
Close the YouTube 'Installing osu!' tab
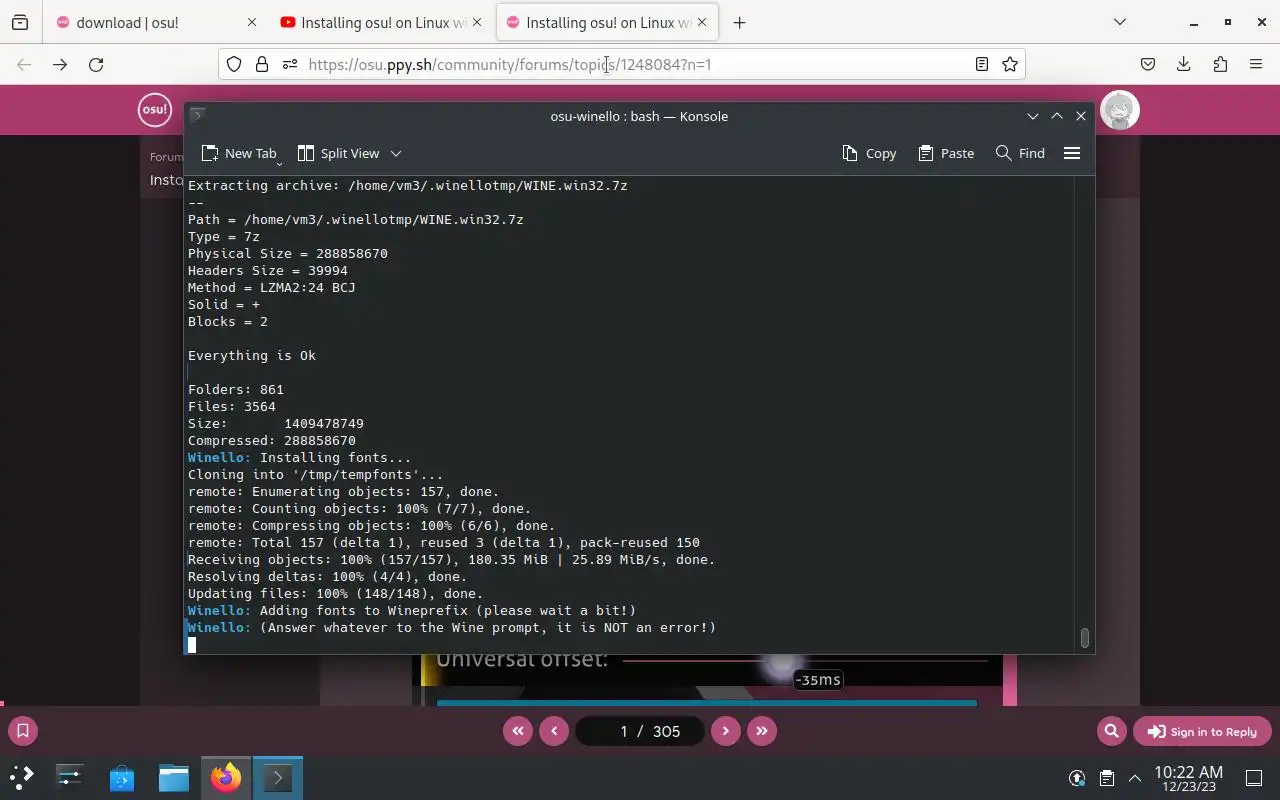coord(476,22)
